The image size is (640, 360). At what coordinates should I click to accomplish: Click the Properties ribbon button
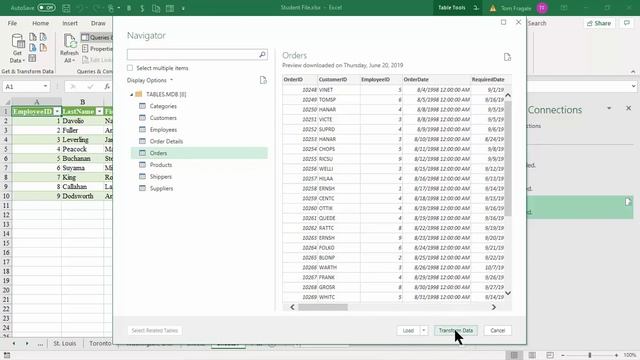[97, 49]
